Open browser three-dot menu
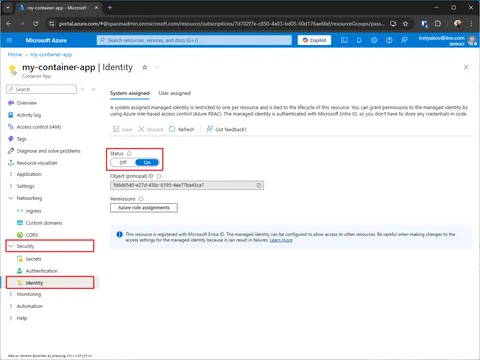 (x=471, y=24)
